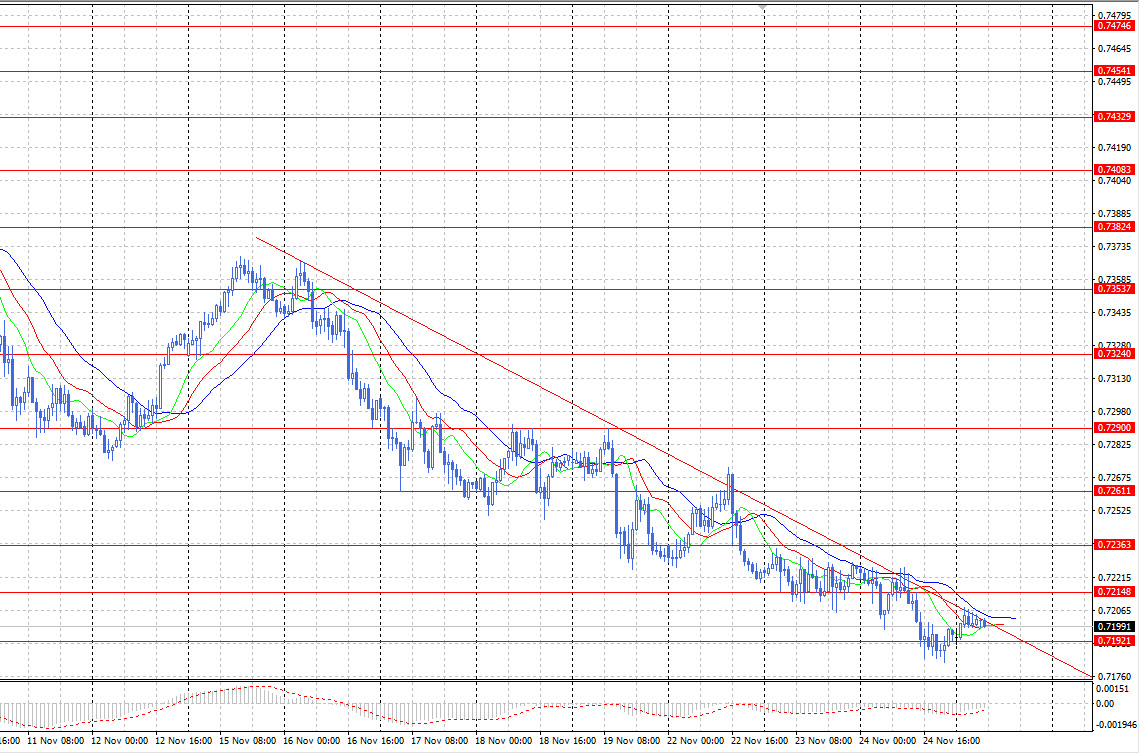Click the time label 18 Nov 00:00

point(503,741)
